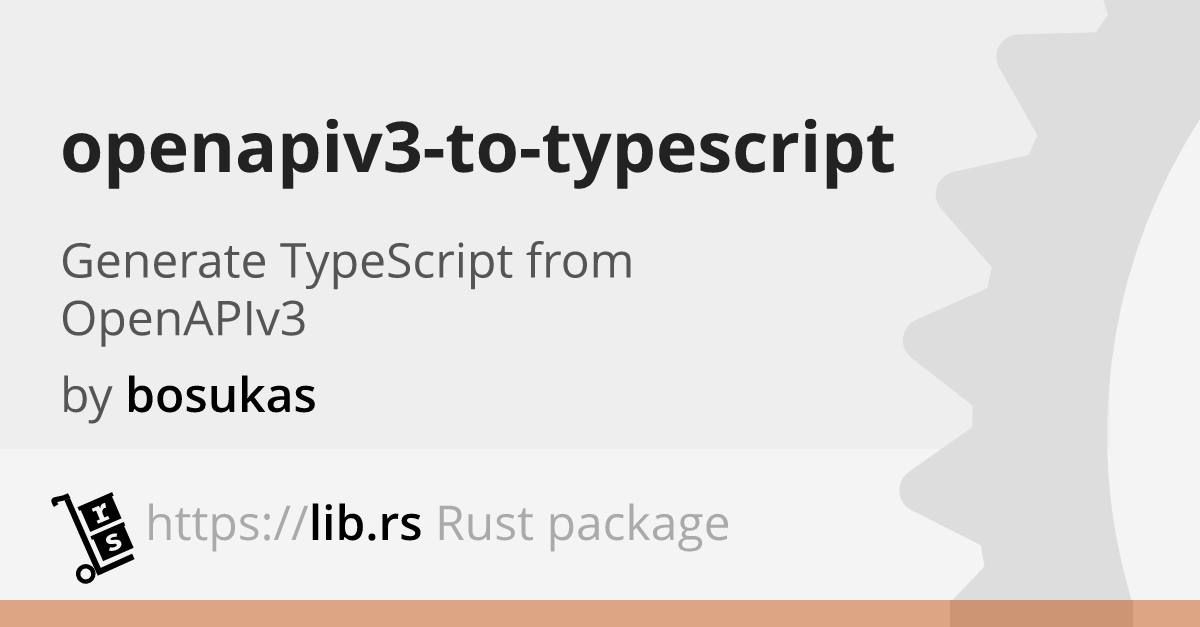Click the author name bosukas
The width and height of the screenshot is (1200, 627).
tap(221, 396)
